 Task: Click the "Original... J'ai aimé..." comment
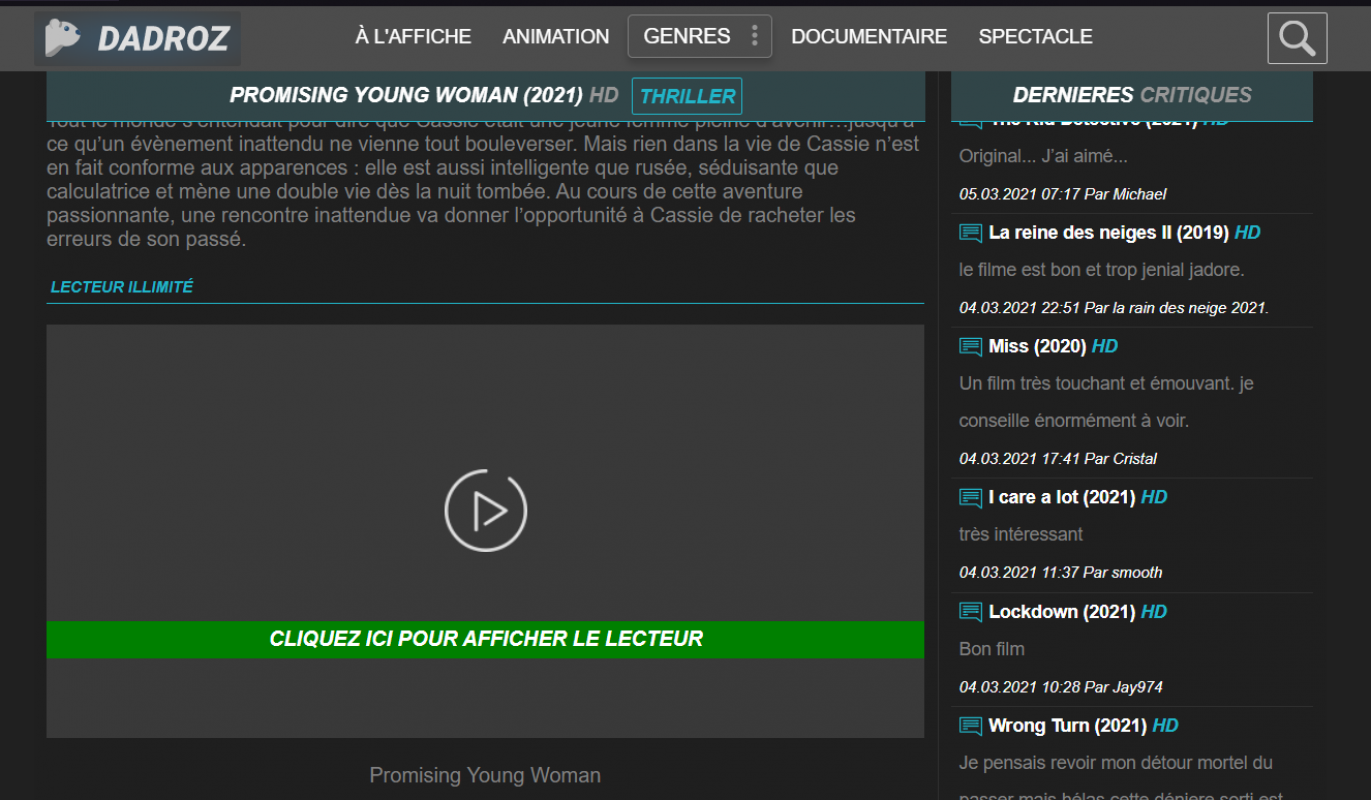pyautogui.click(x=1043, y=157)
